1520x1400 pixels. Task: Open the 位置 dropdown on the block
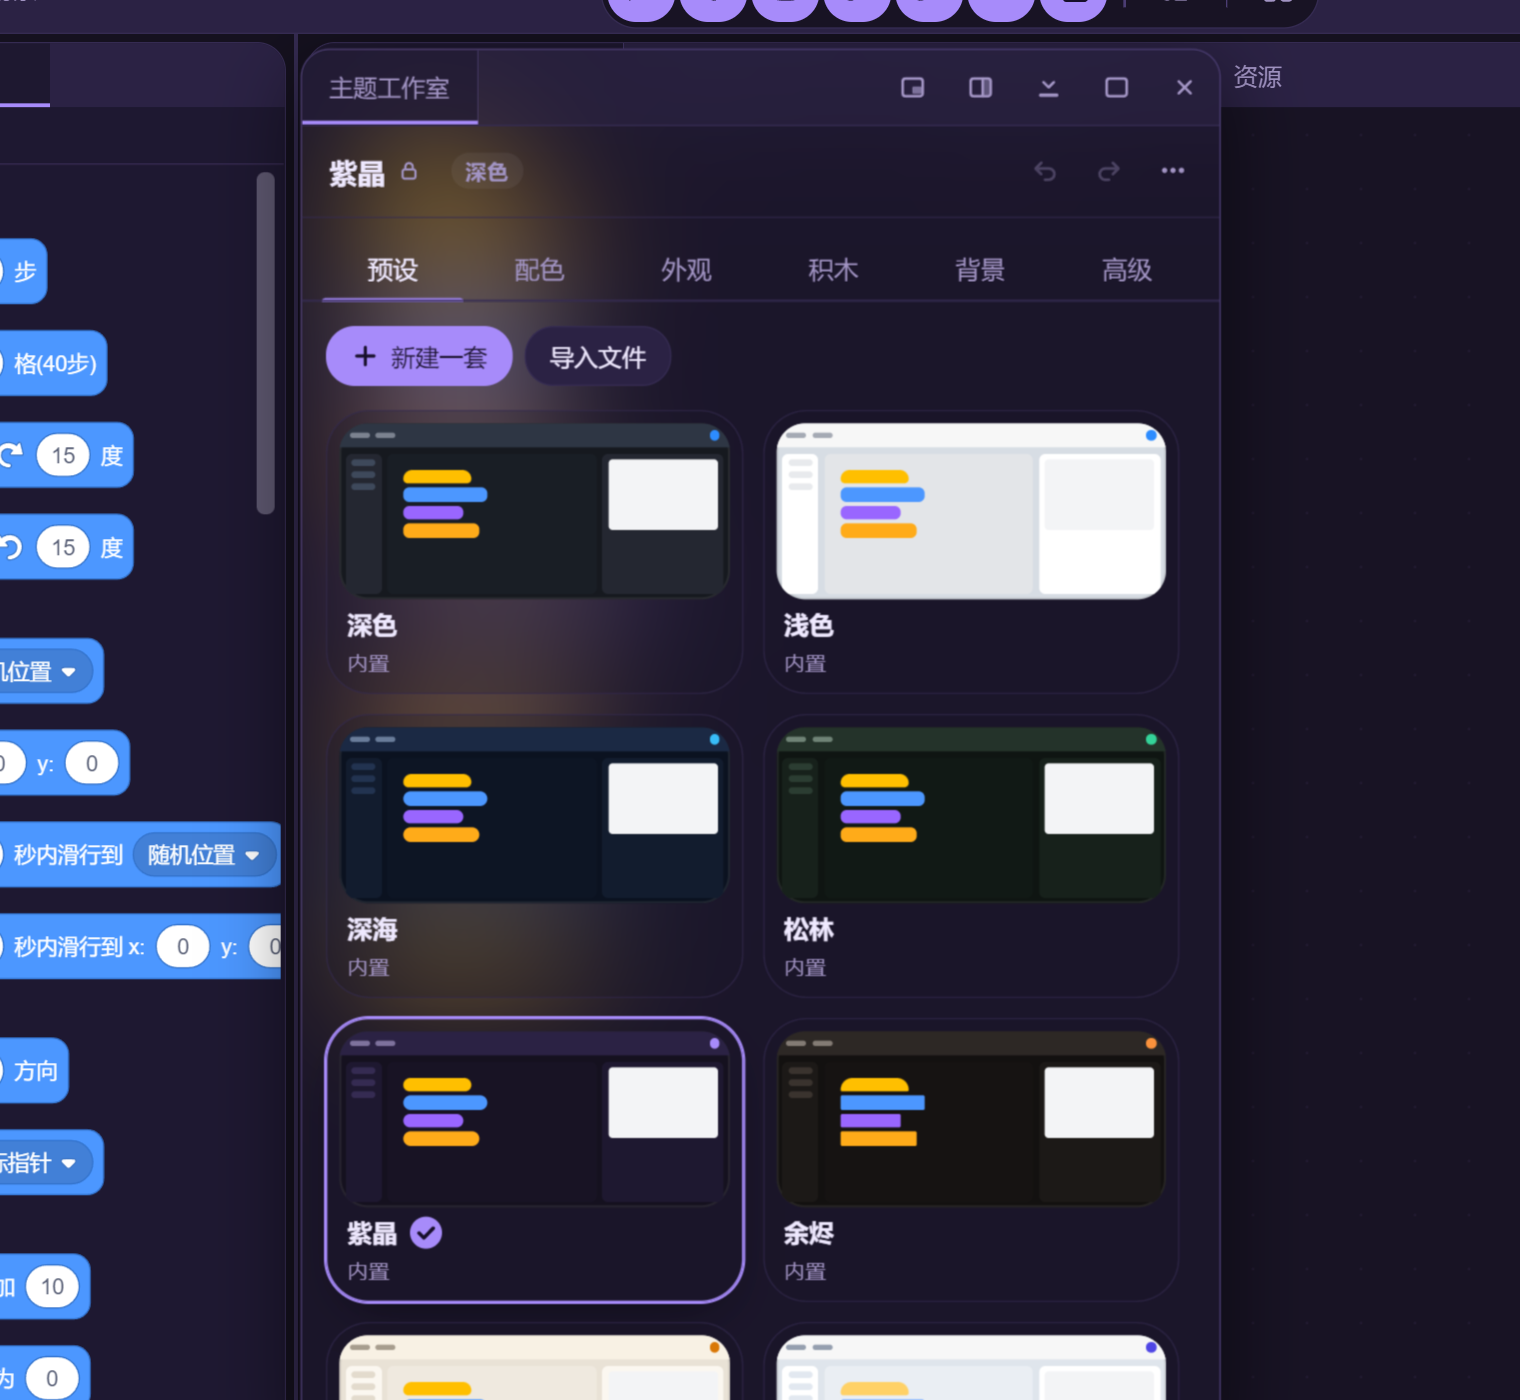pos(44,672)
